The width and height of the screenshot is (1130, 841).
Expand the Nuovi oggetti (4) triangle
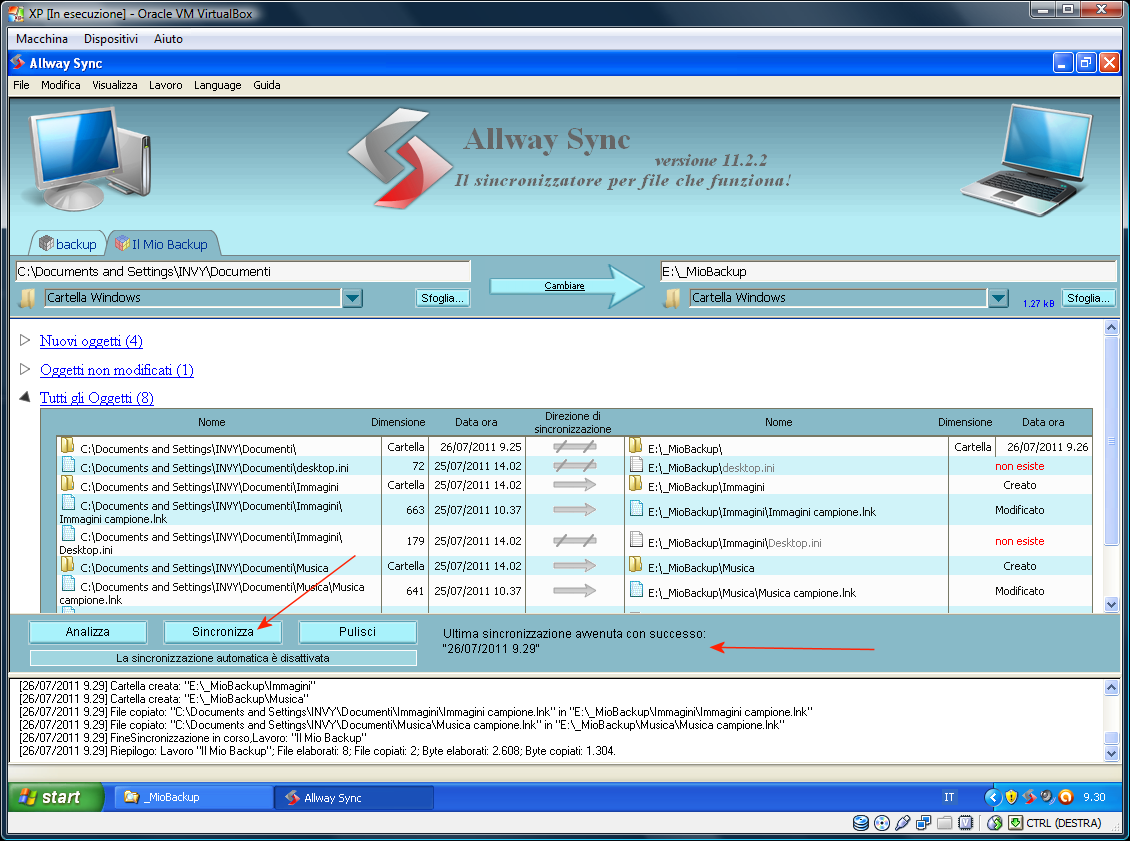[x=25, y=340]
